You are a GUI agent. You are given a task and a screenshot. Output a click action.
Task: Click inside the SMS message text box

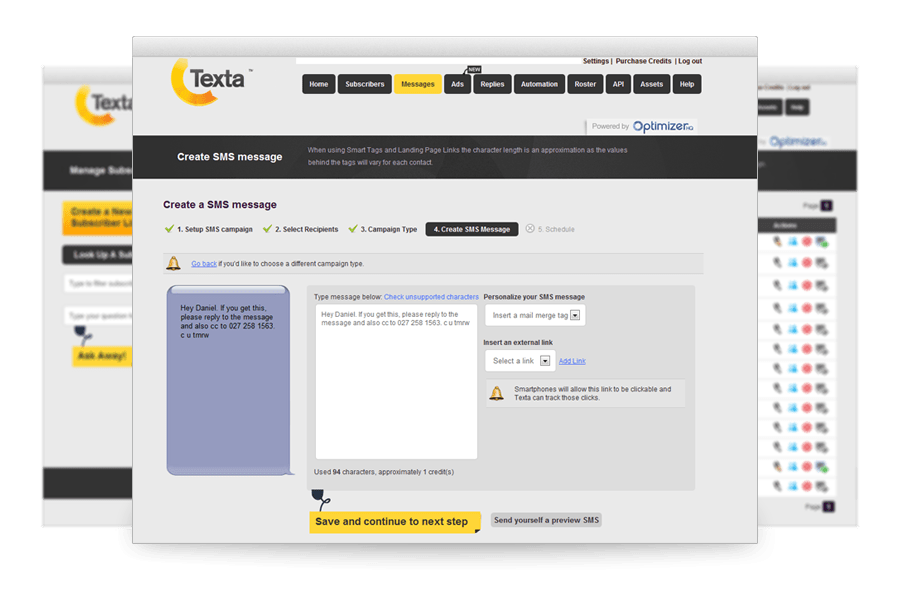[396, 381]
